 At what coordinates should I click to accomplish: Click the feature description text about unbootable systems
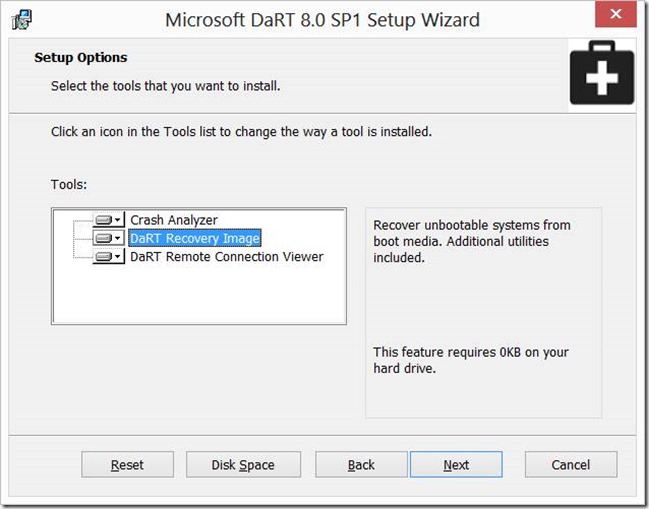tap(472, 241)
